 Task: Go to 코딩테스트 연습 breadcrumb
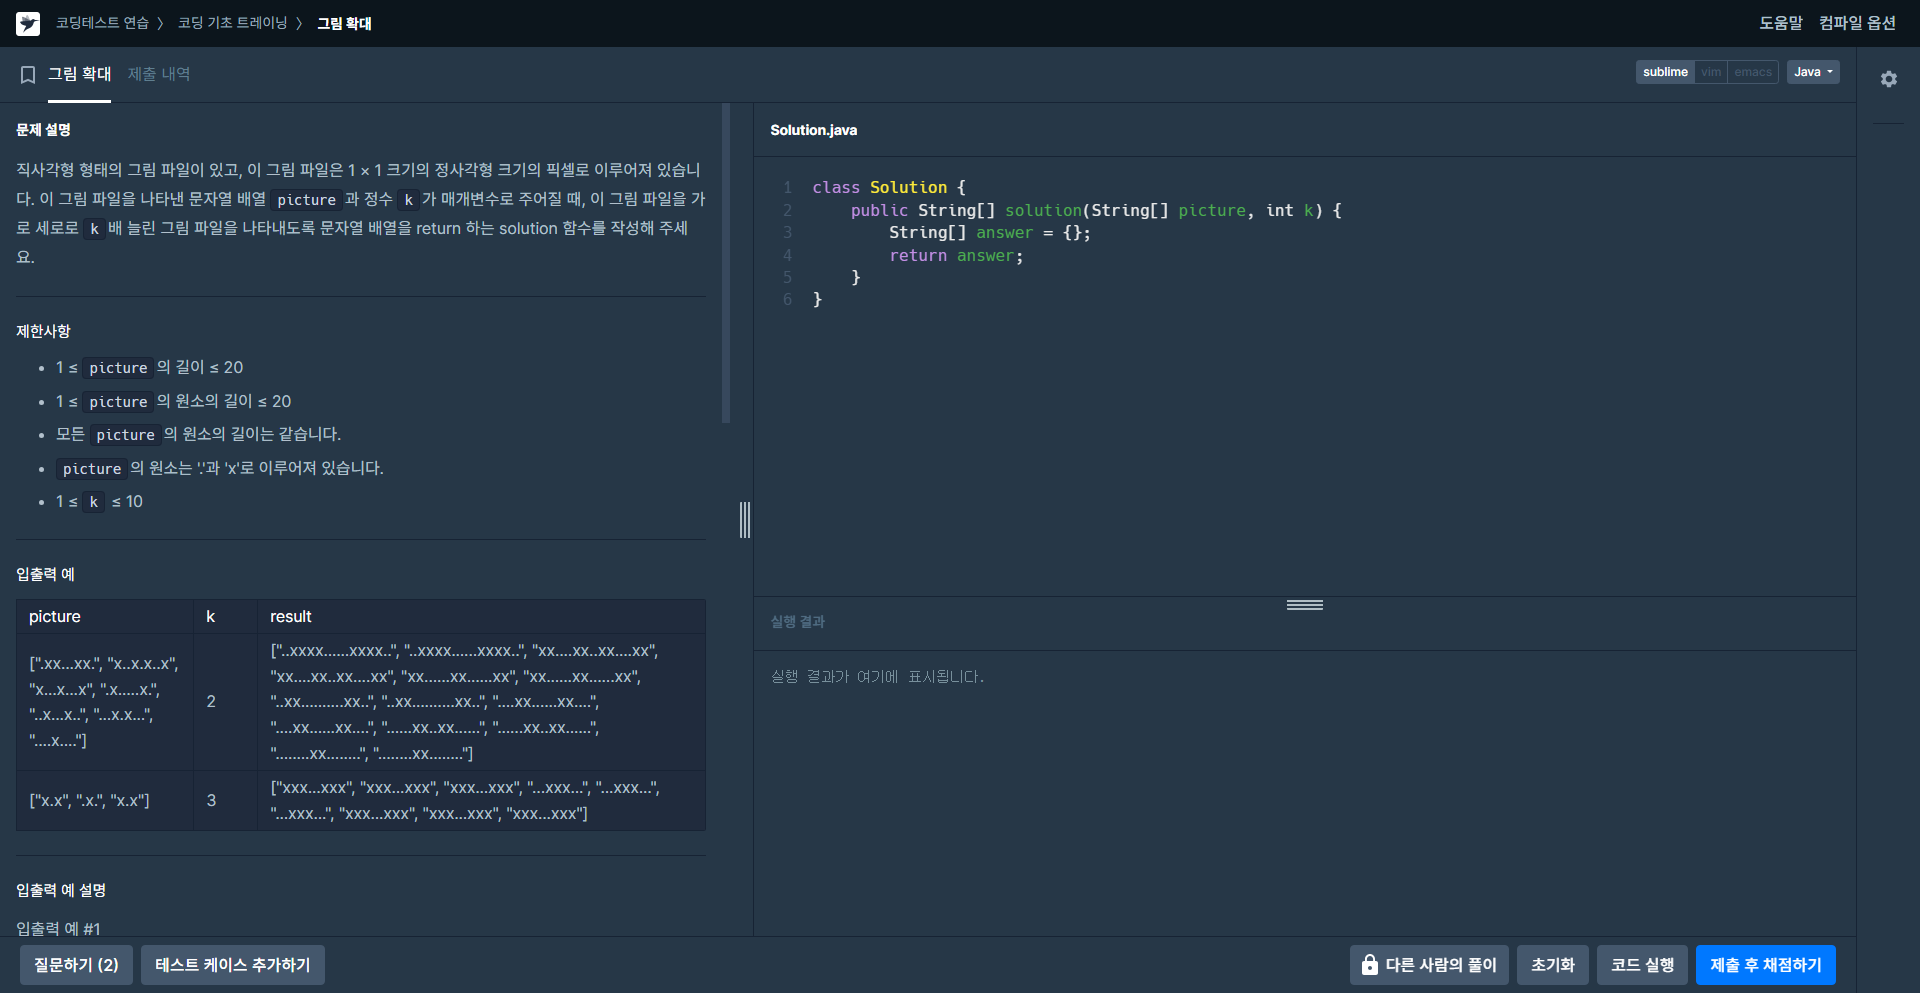point(102,23)
